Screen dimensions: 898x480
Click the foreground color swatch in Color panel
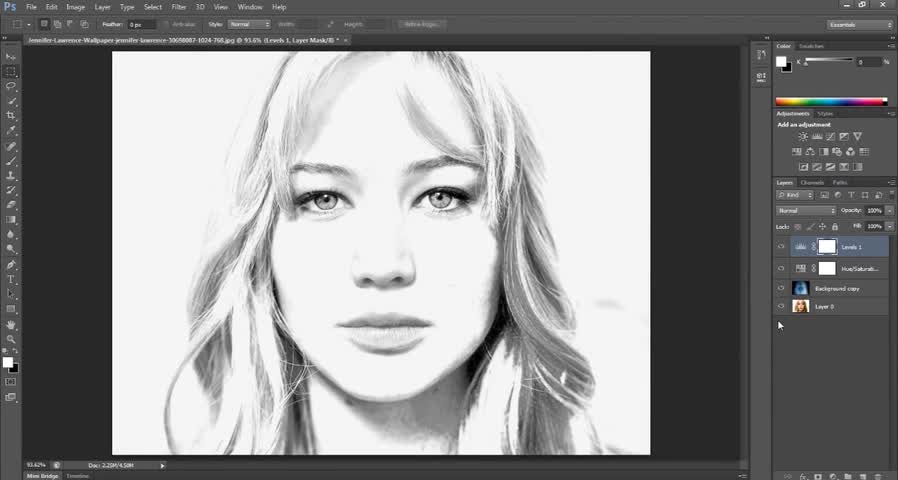781,62
